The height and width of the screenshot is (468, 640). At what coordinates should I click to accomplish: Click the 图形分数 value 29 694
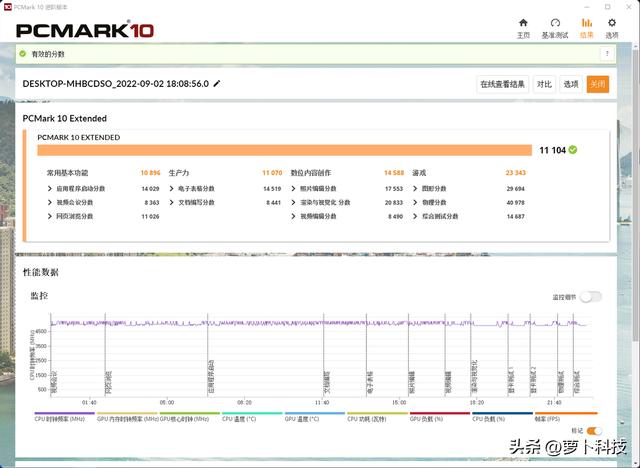click(x=516, y=189)
